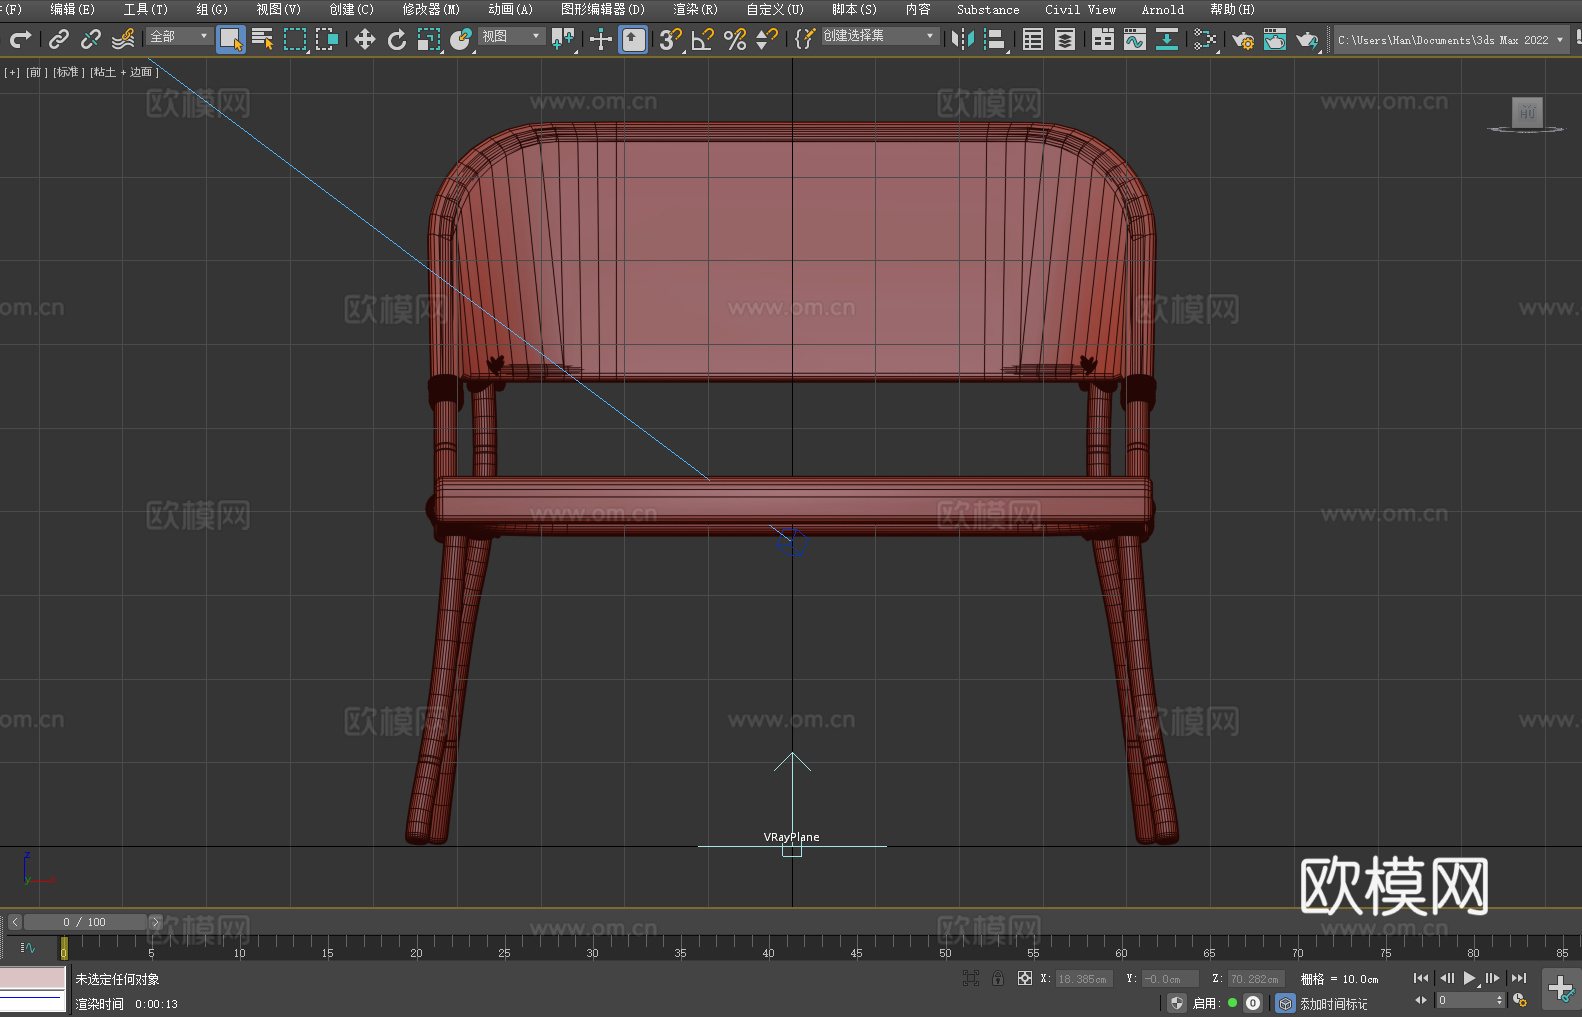Toggle Angle Snap
This screenshot has width=1582, height=1017.
pyautogui.click(x=703, y=39)
